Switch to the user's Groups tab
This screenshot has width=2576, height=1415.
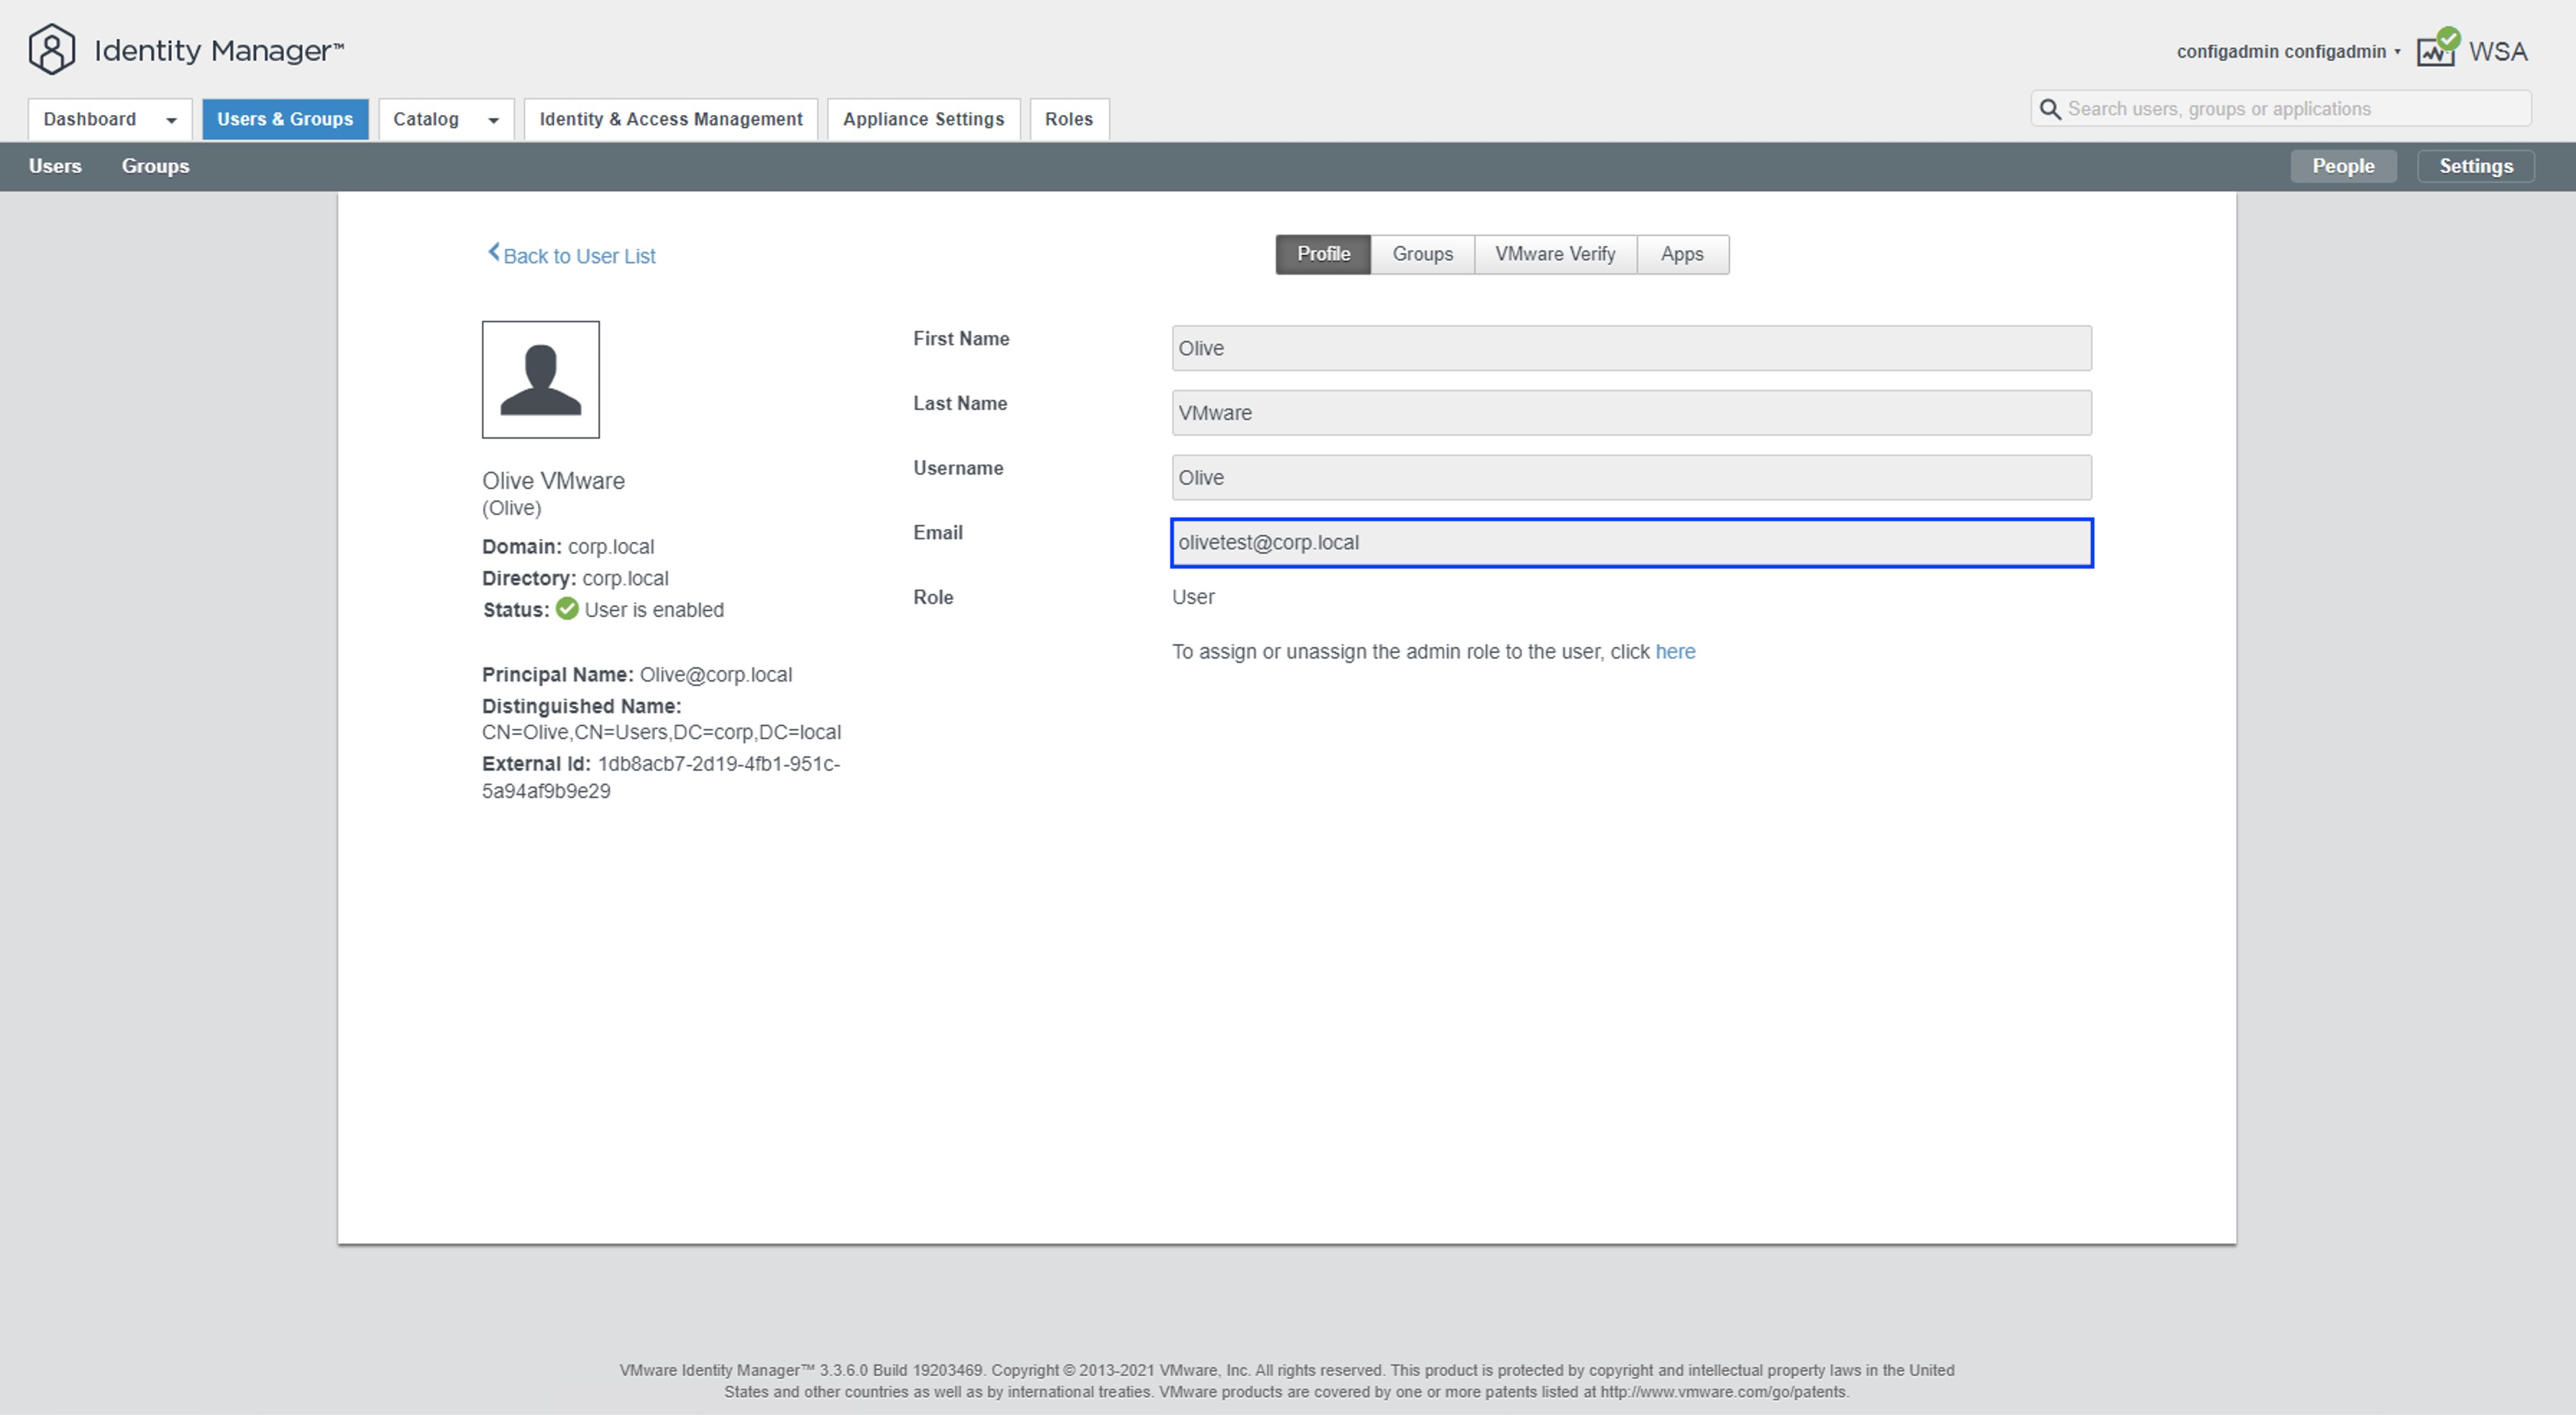click(x=1422, y=254)
